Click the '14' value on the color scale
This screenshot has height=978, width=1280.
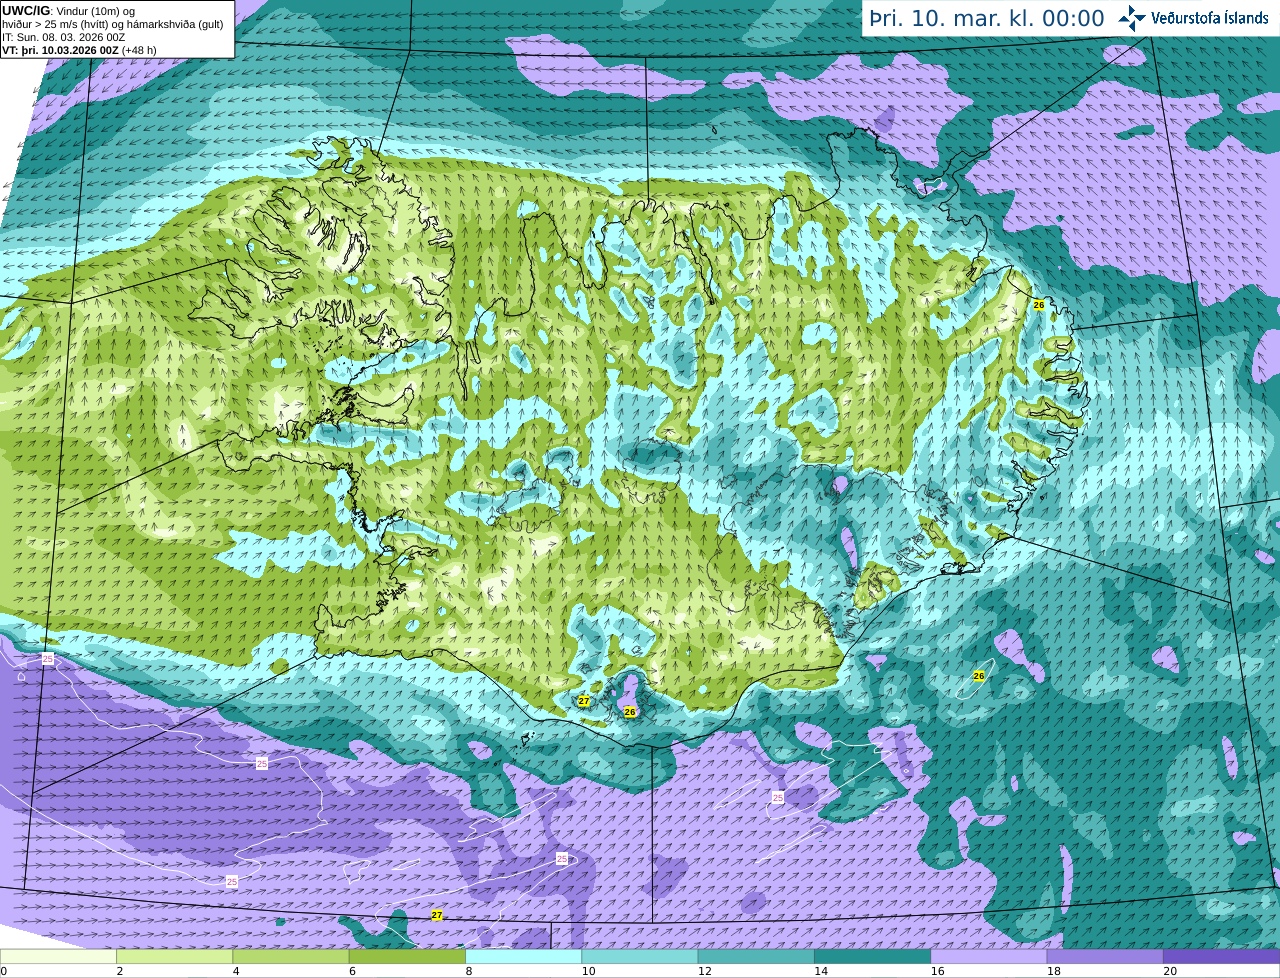[821, 971]
